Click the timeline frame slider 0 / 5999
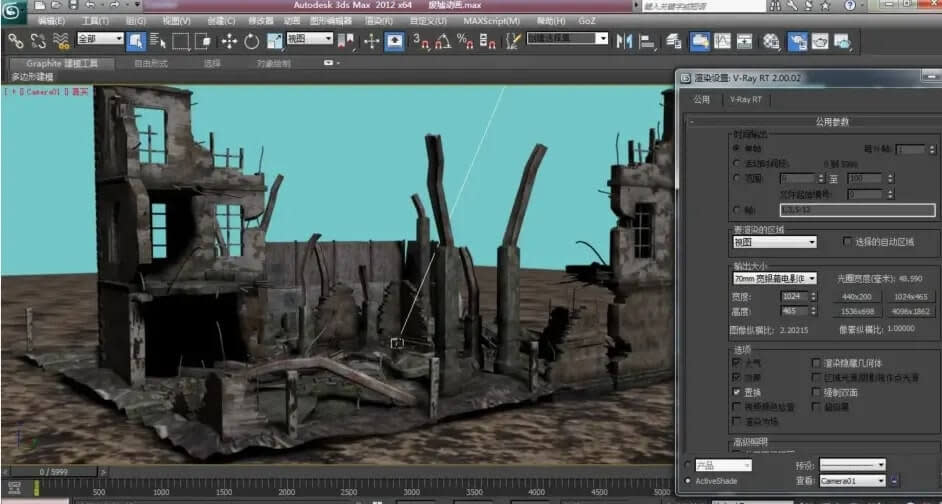 (x=54, y=470)
